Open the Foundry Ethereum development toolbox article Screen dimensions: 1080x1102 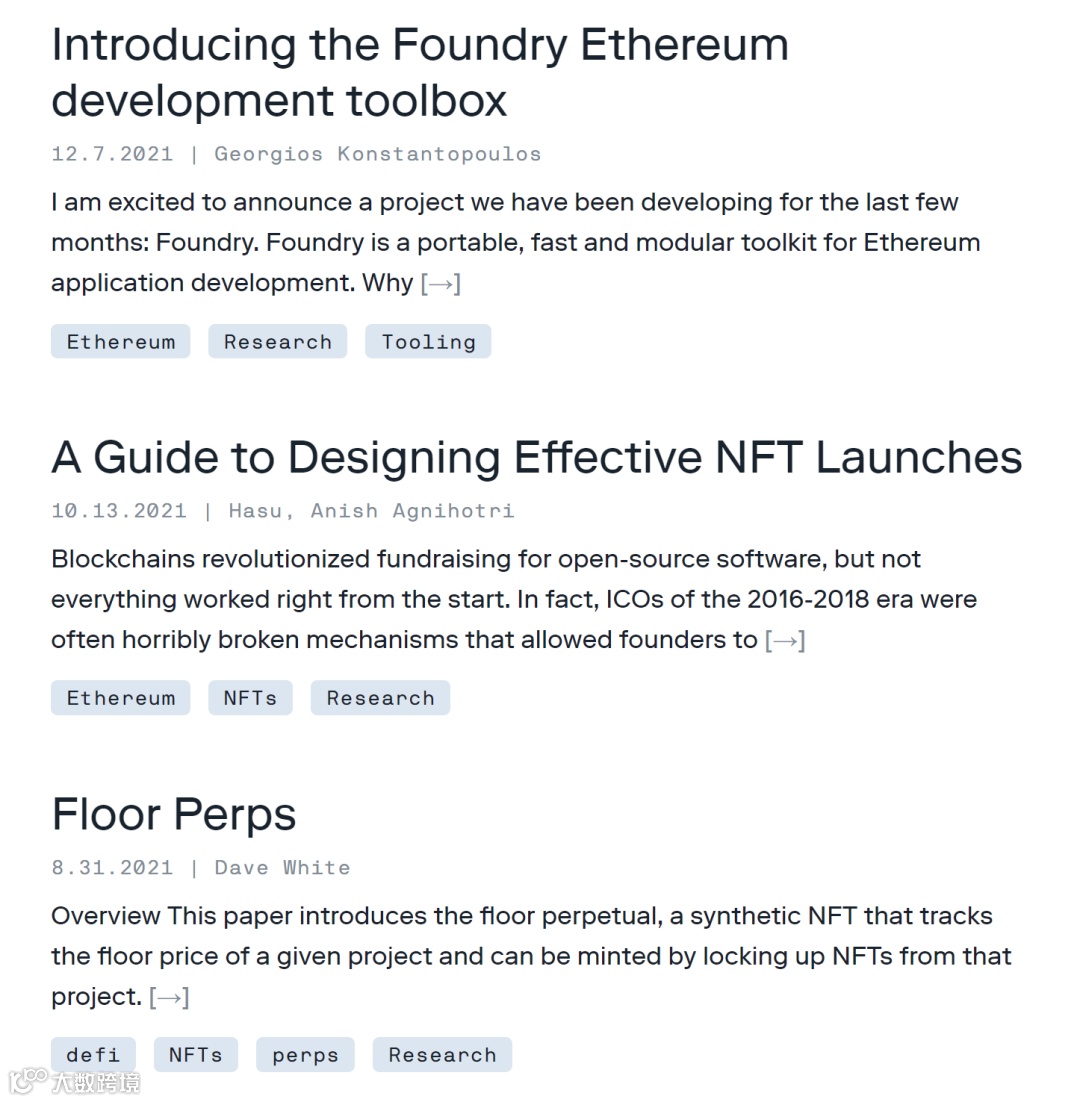(x=419, y=72)
